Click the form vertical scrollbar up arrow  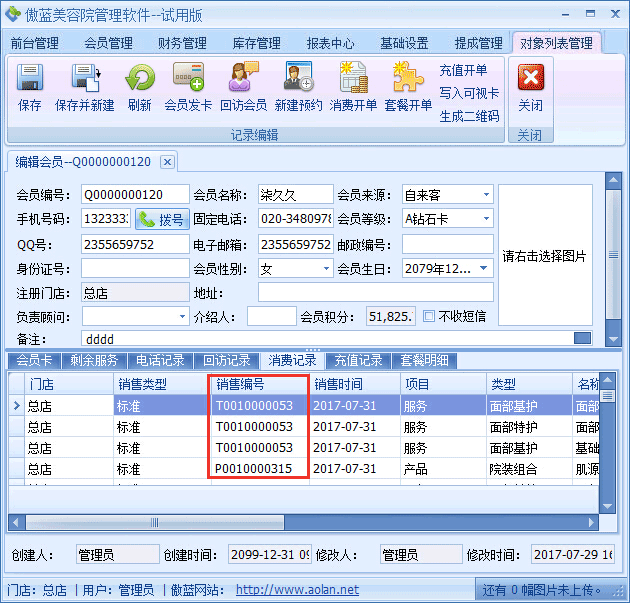613,181
